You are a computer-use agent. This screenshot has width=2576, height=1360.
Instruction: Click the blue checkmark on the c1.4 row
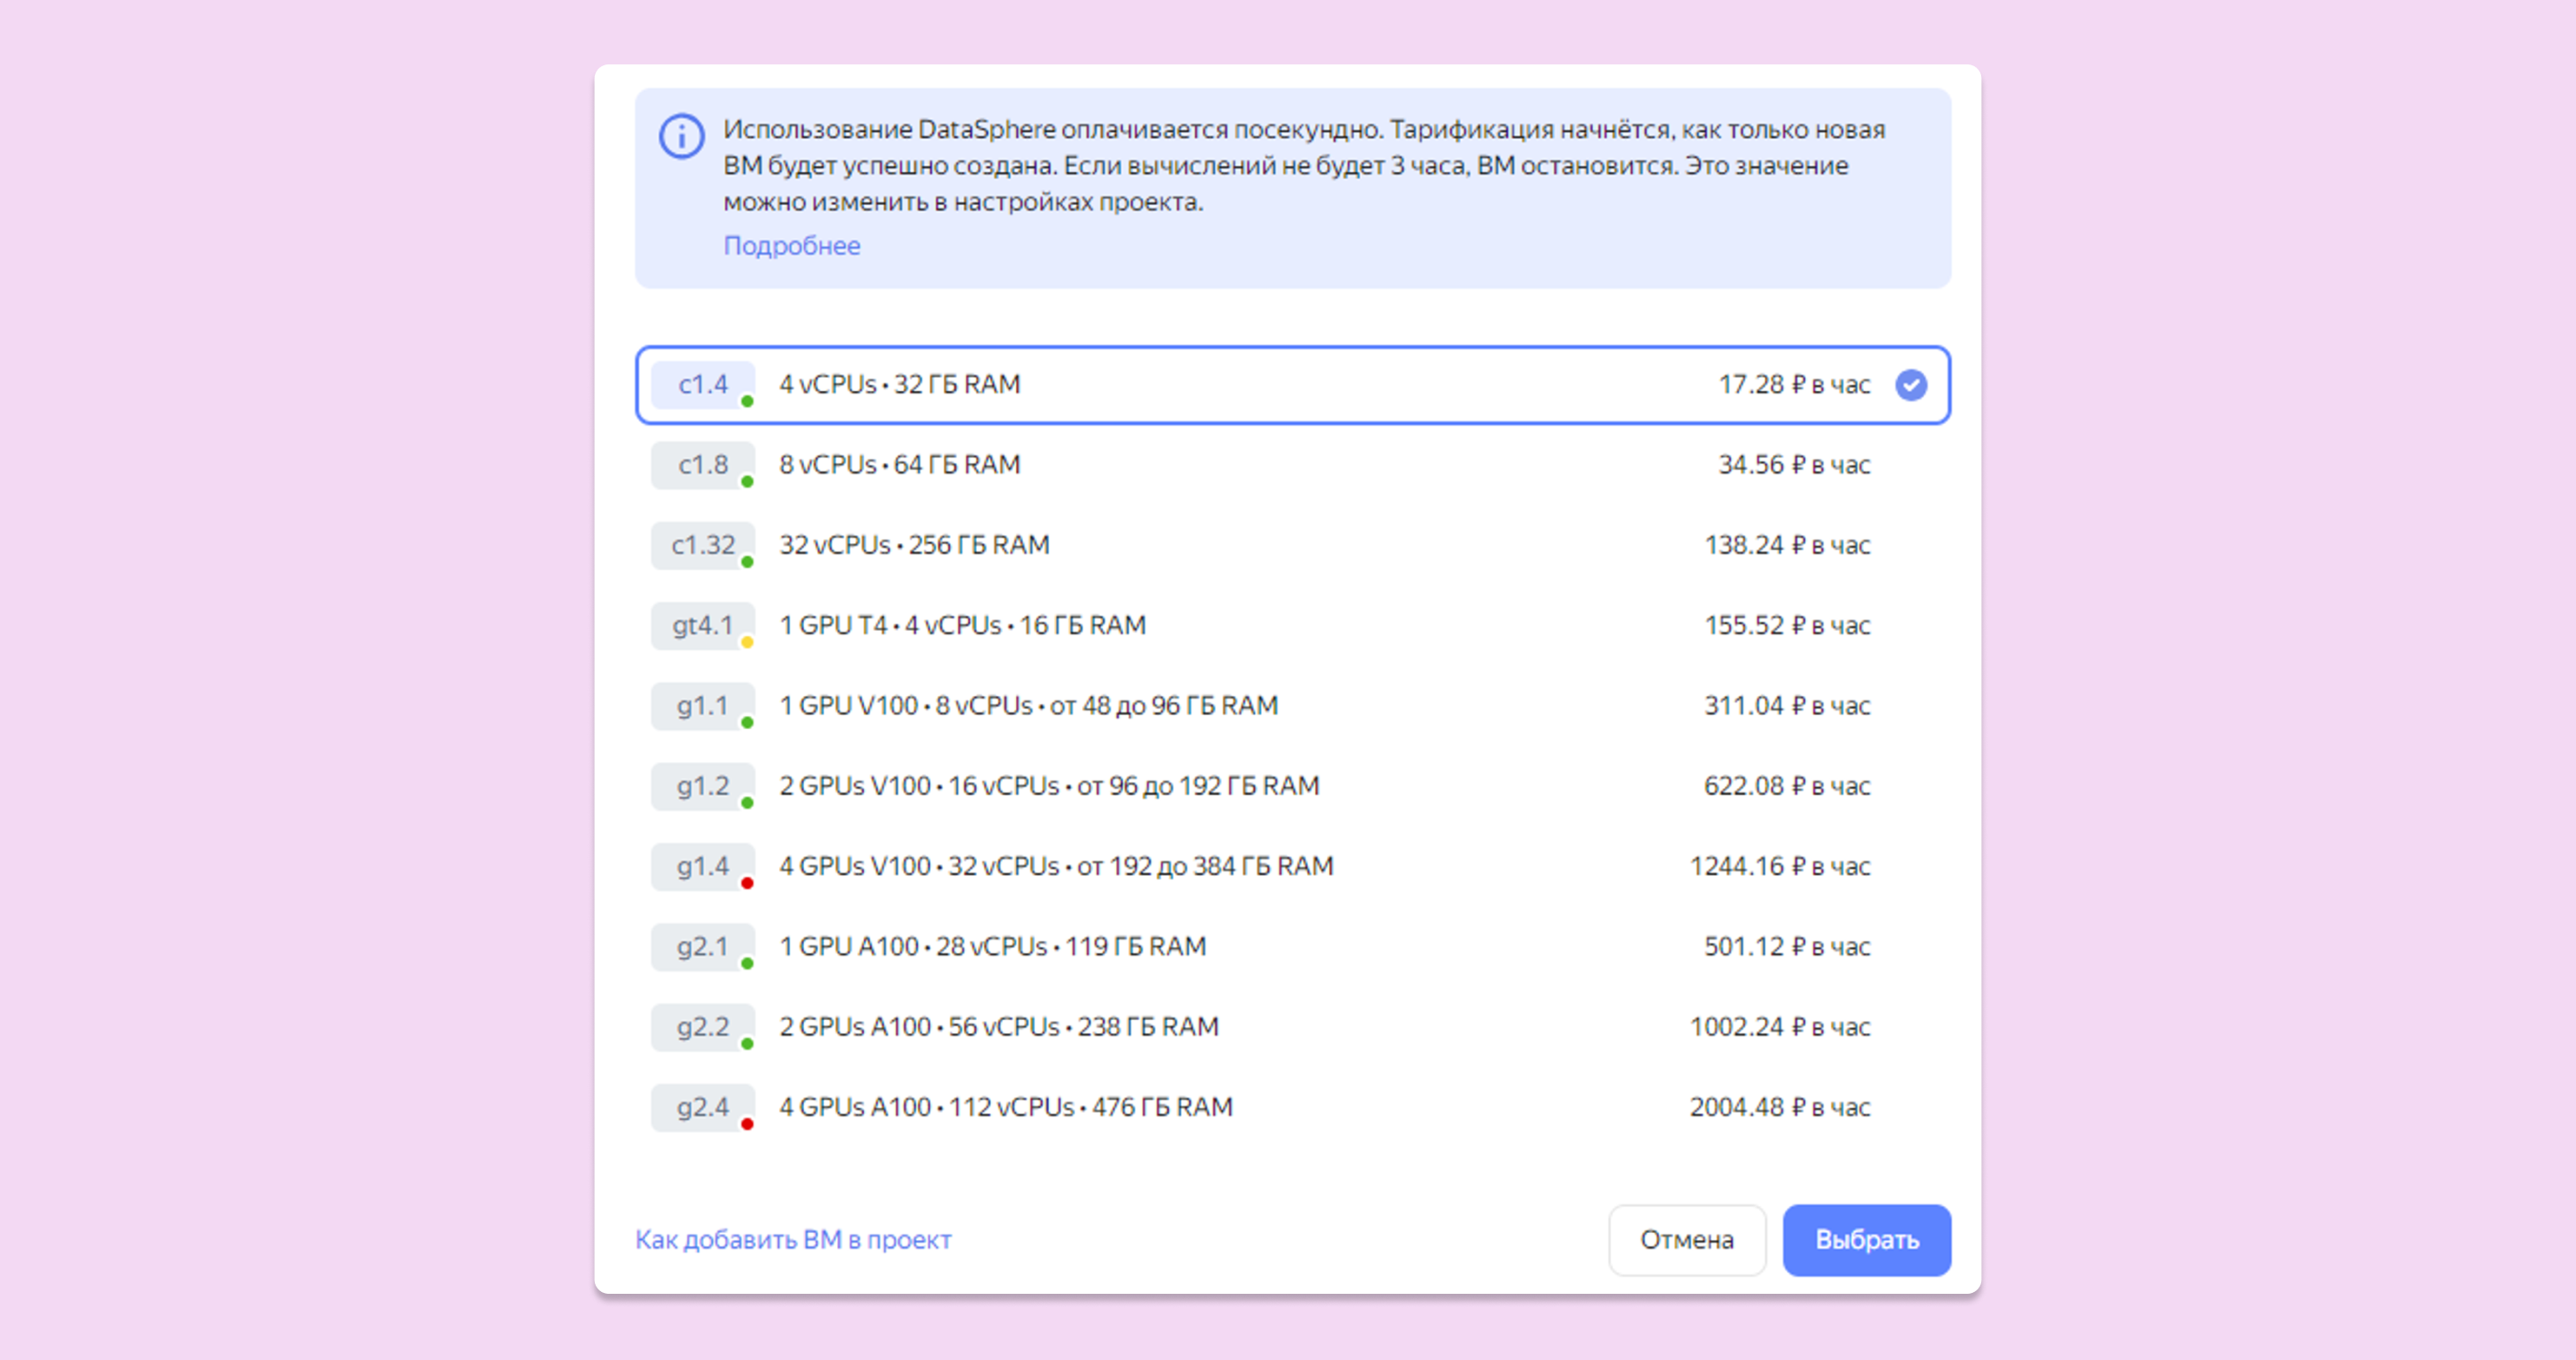pyautogui.click(x=1911, y=385)
